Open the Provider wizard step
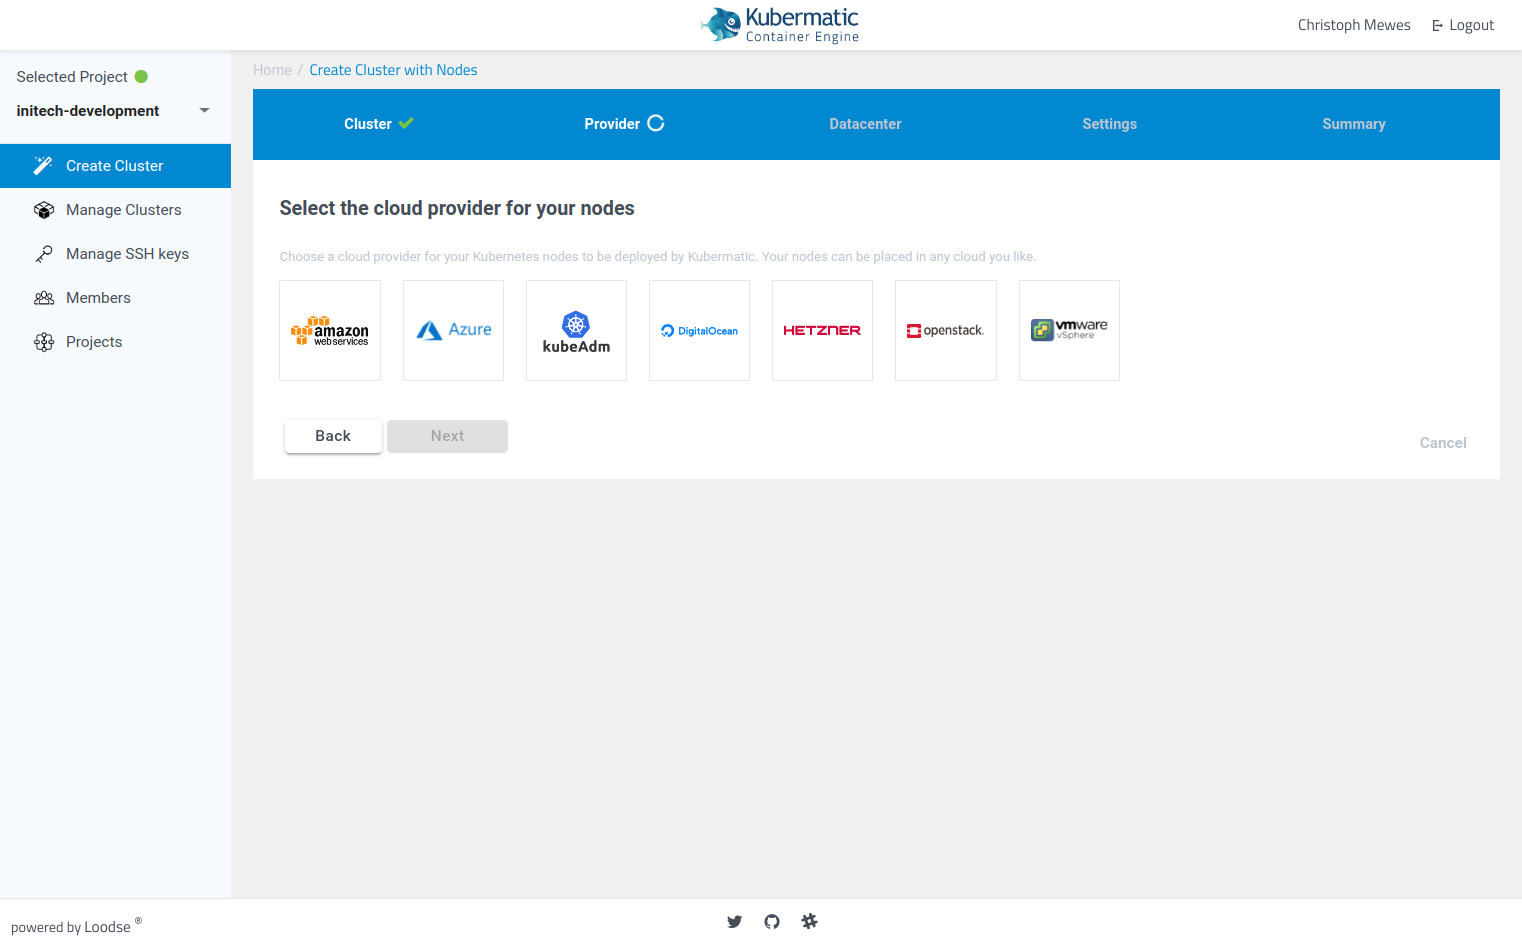The width and height of the screenshot is (1522, 943). tap(624, 124)
